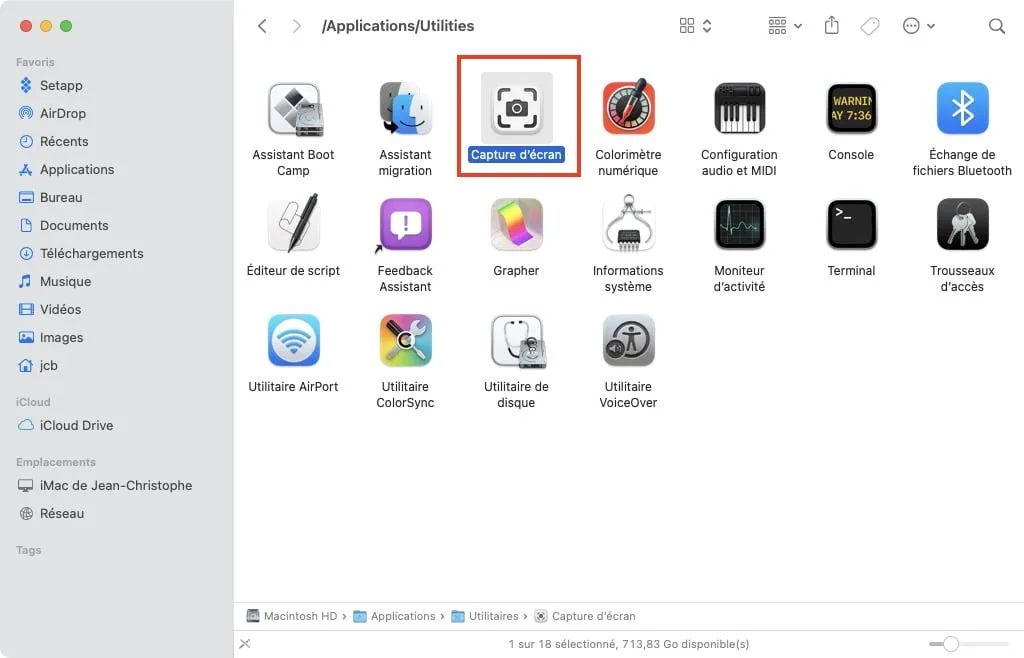
Task: Click Applications in the path bar
Action: coord(394,616)
